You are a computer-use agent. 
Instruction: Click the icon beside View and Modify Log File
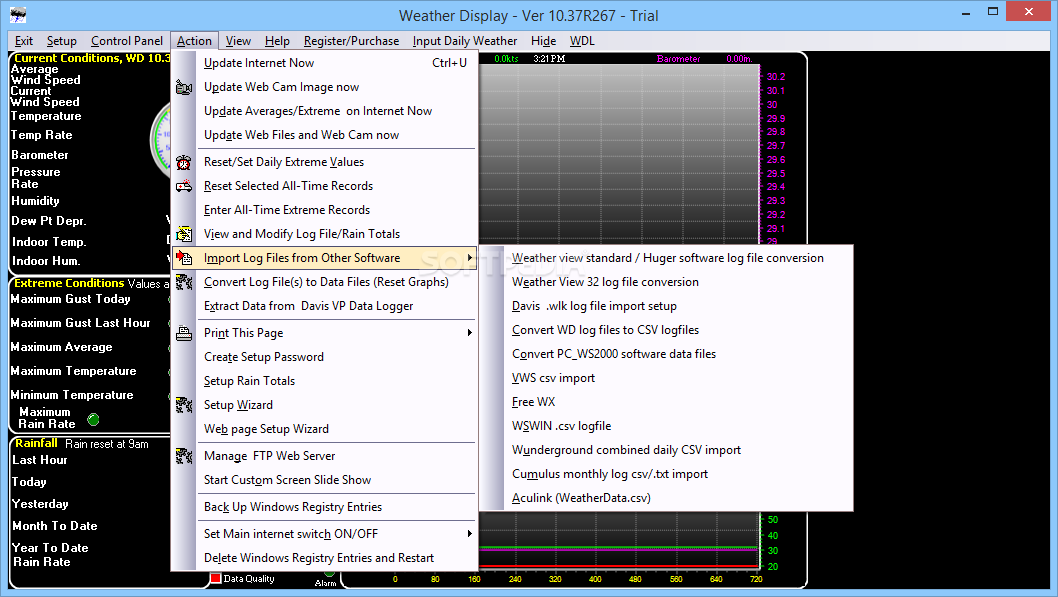tap(184, 234)
